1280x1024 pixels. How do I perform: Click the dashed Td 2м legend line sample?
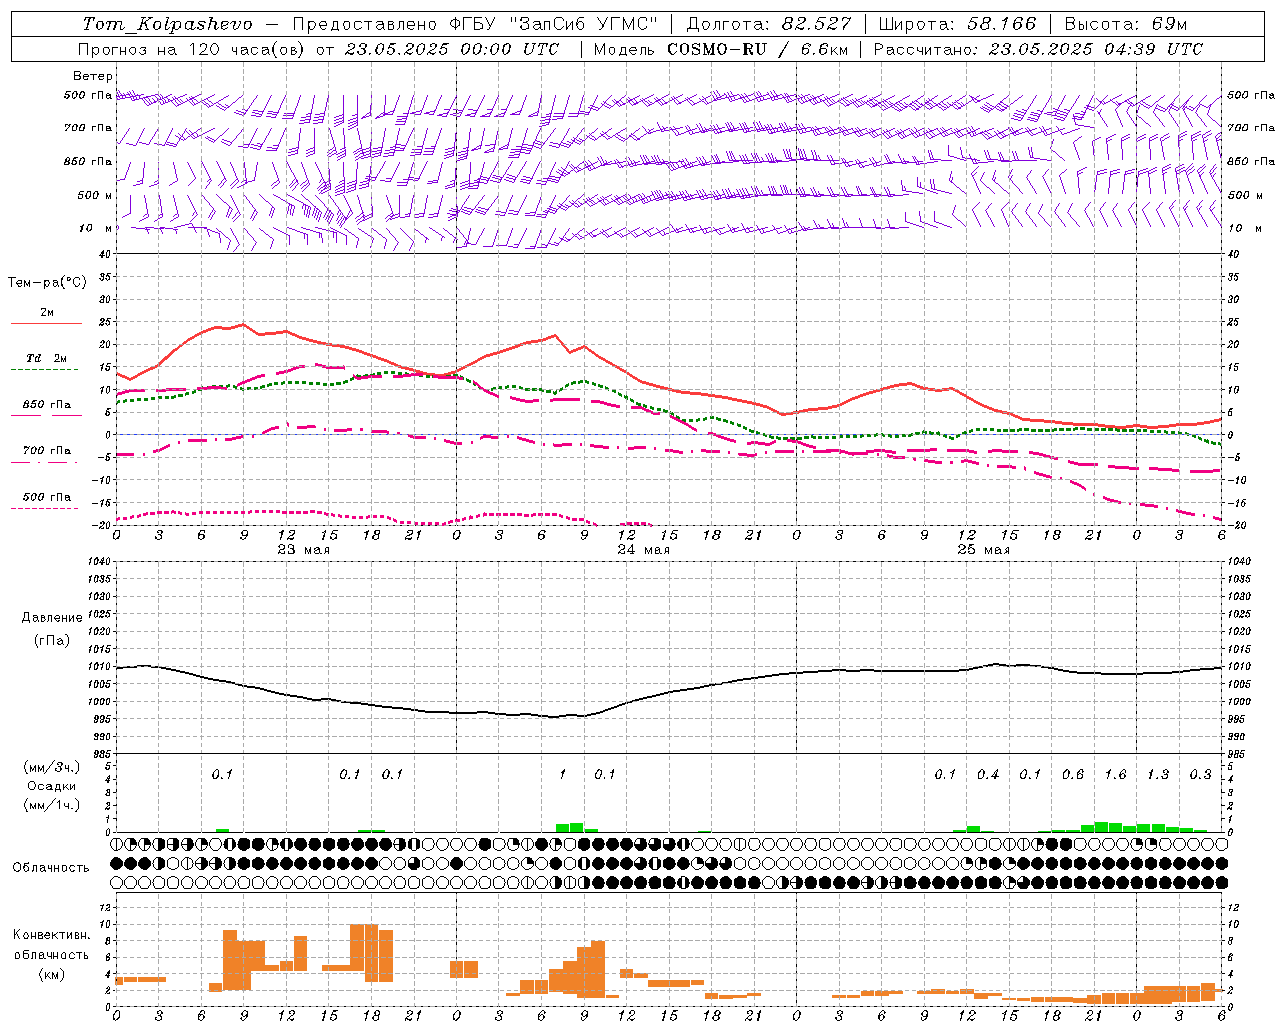pos(46,370)
